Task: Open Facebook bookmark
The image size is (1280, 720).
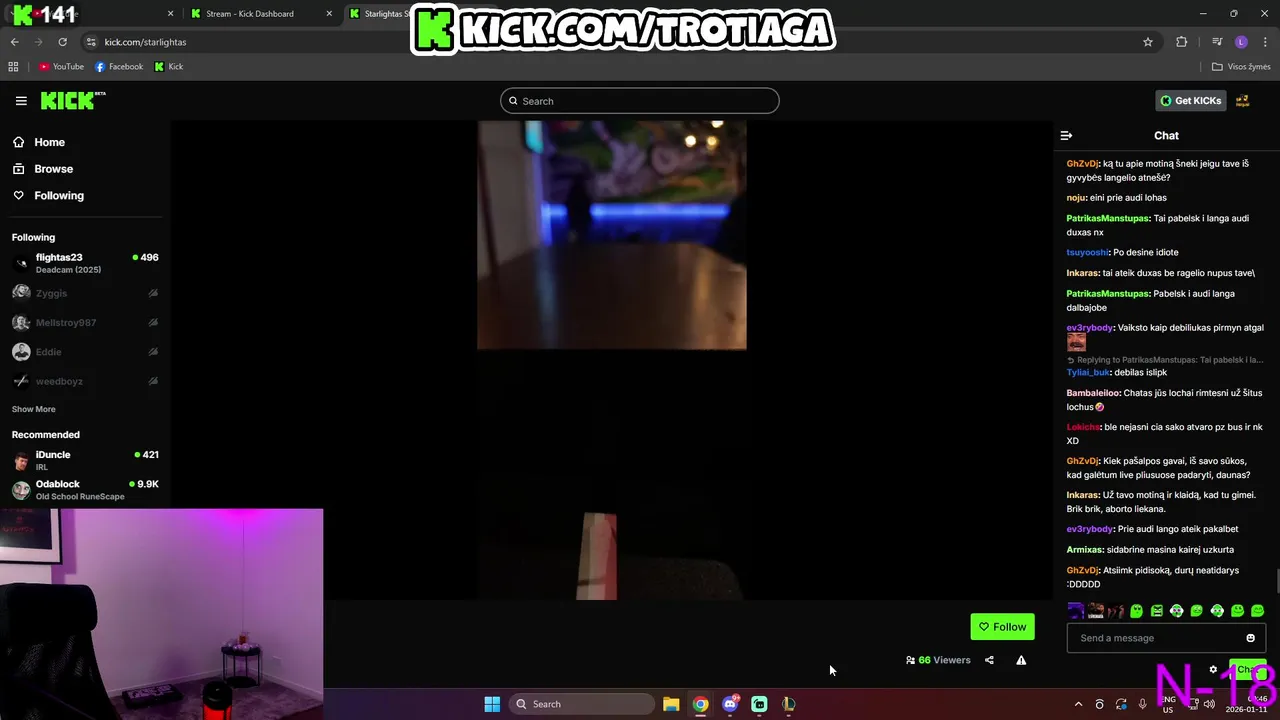Action: click(119, 67)
